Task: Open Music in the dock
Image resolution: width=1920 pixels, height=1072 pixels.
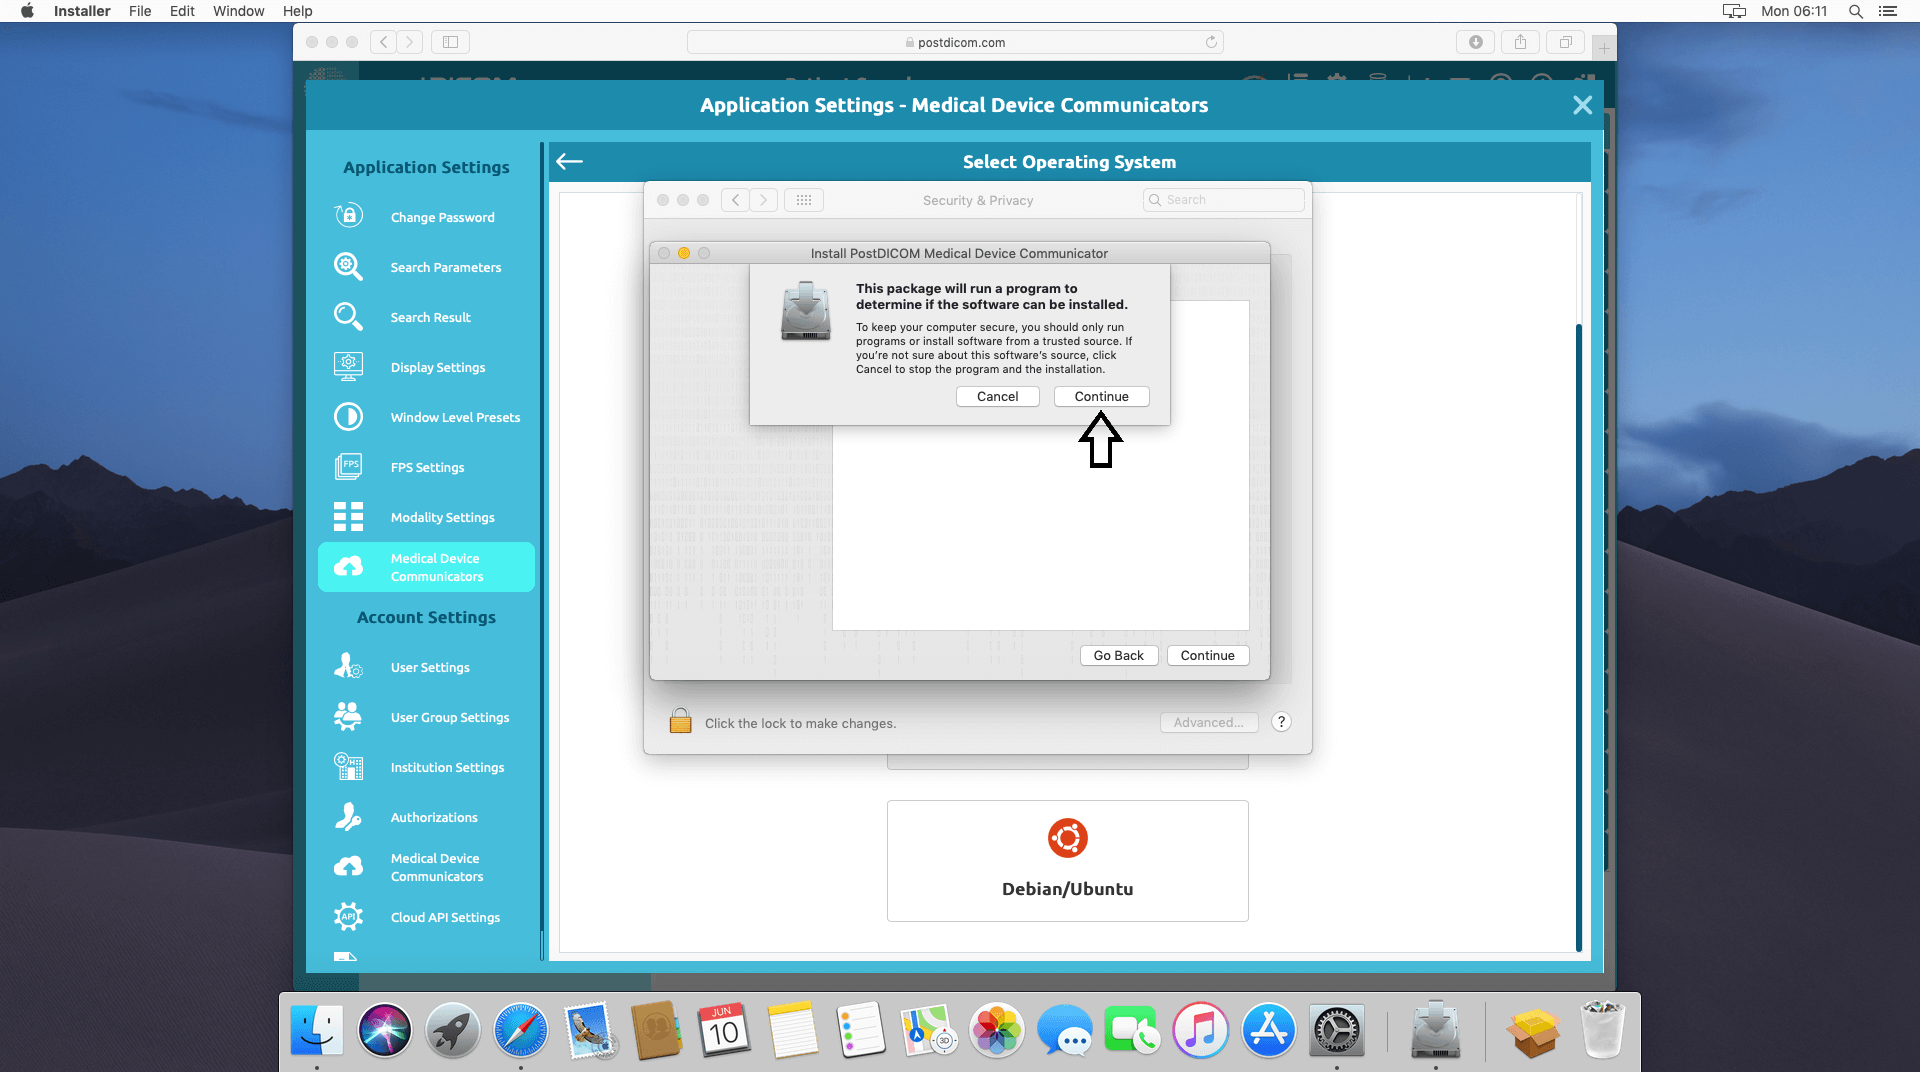Action: pos(1201,1030)
